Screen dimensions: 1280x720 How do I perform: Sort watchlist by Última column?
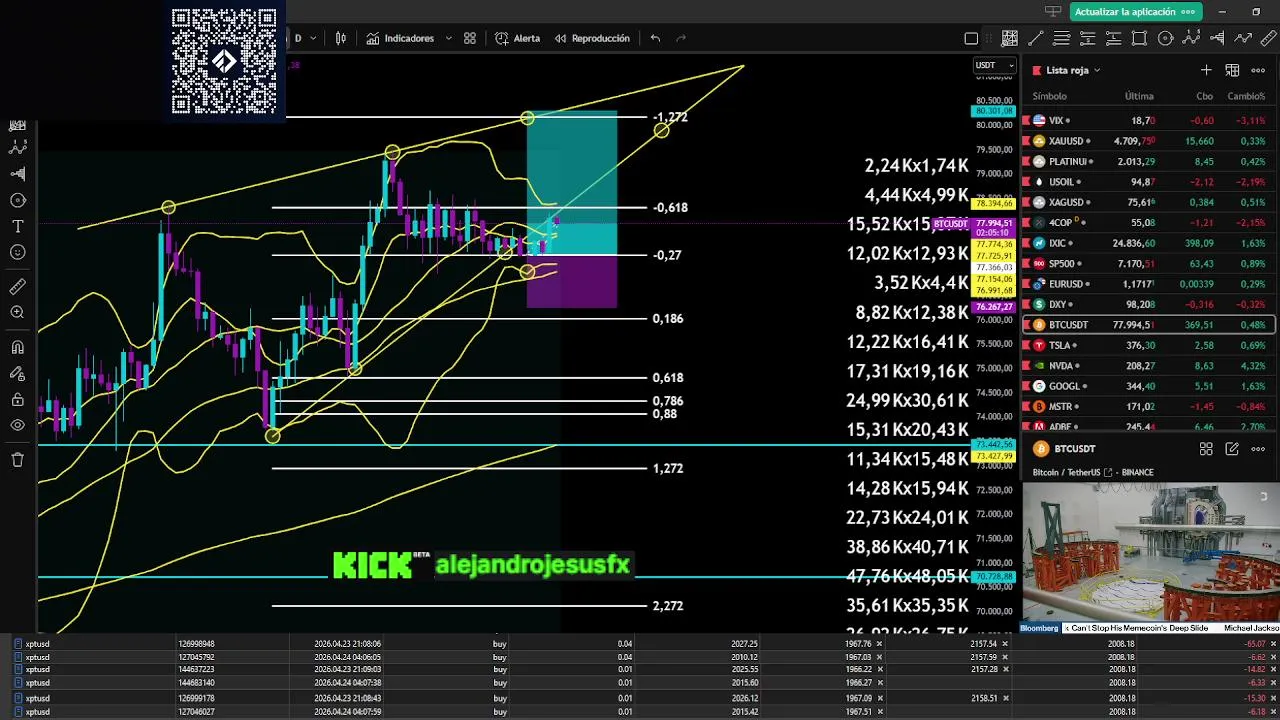coord(1139,96)
